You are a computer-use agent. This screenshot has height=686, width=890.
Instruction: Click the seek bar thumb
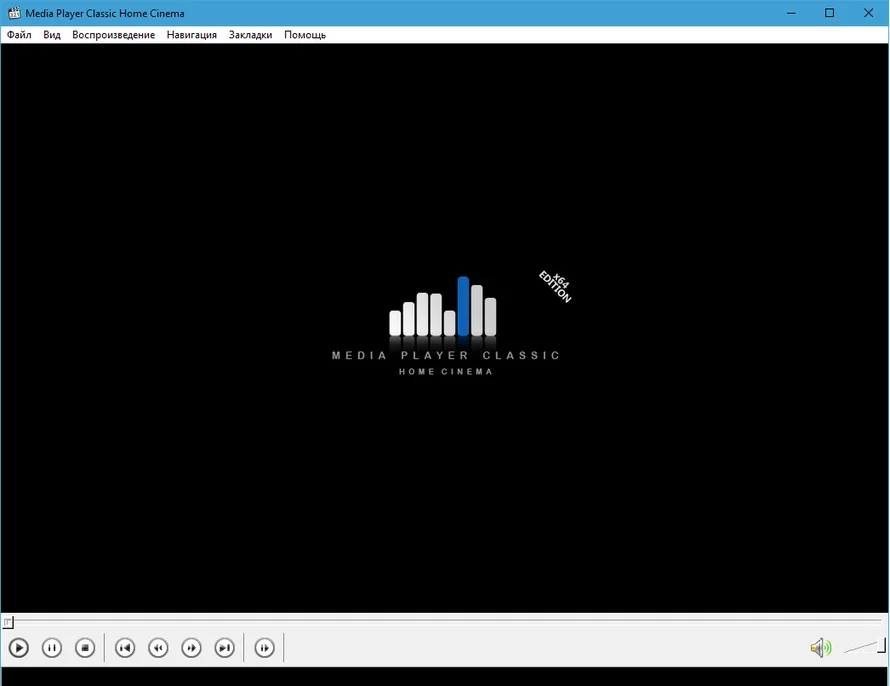8,622
